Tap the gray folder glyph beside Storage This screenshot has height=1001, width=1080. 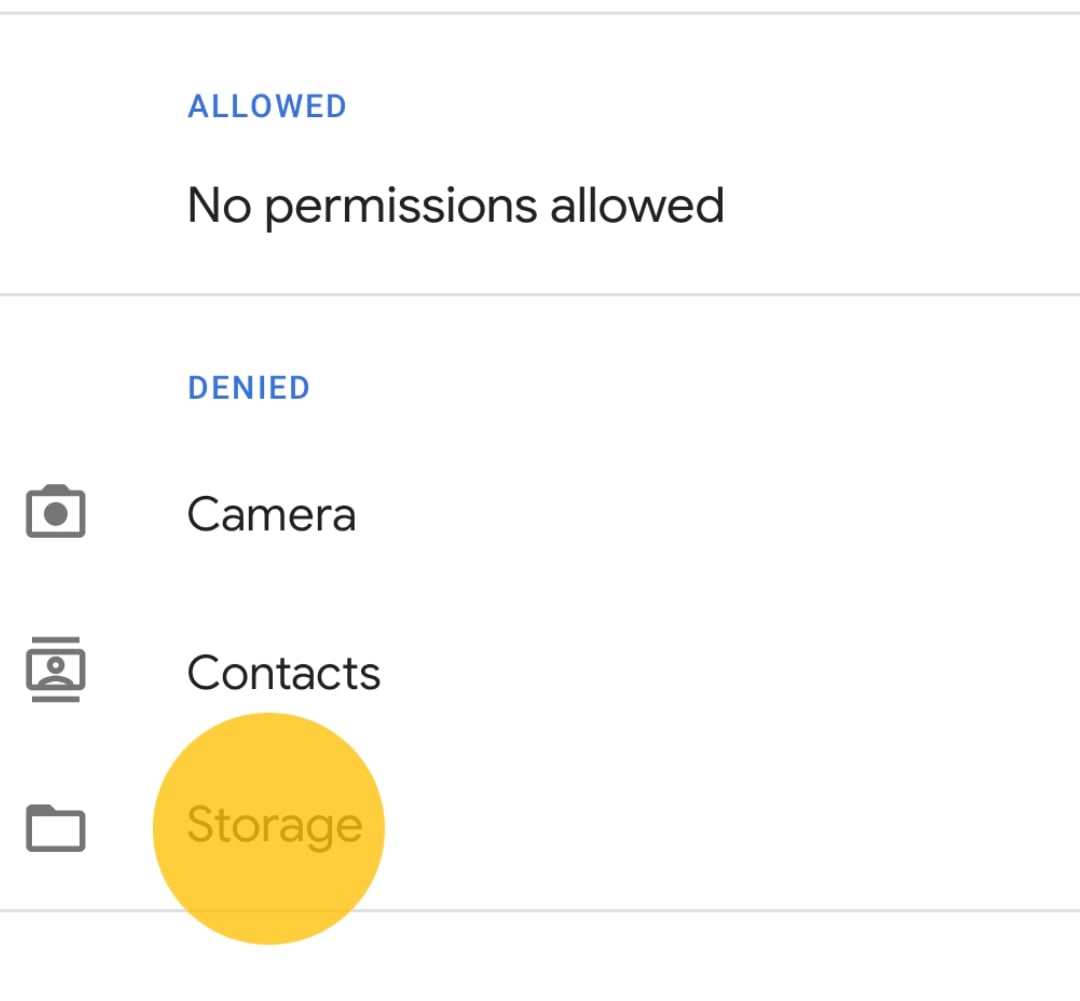(56, 830)
